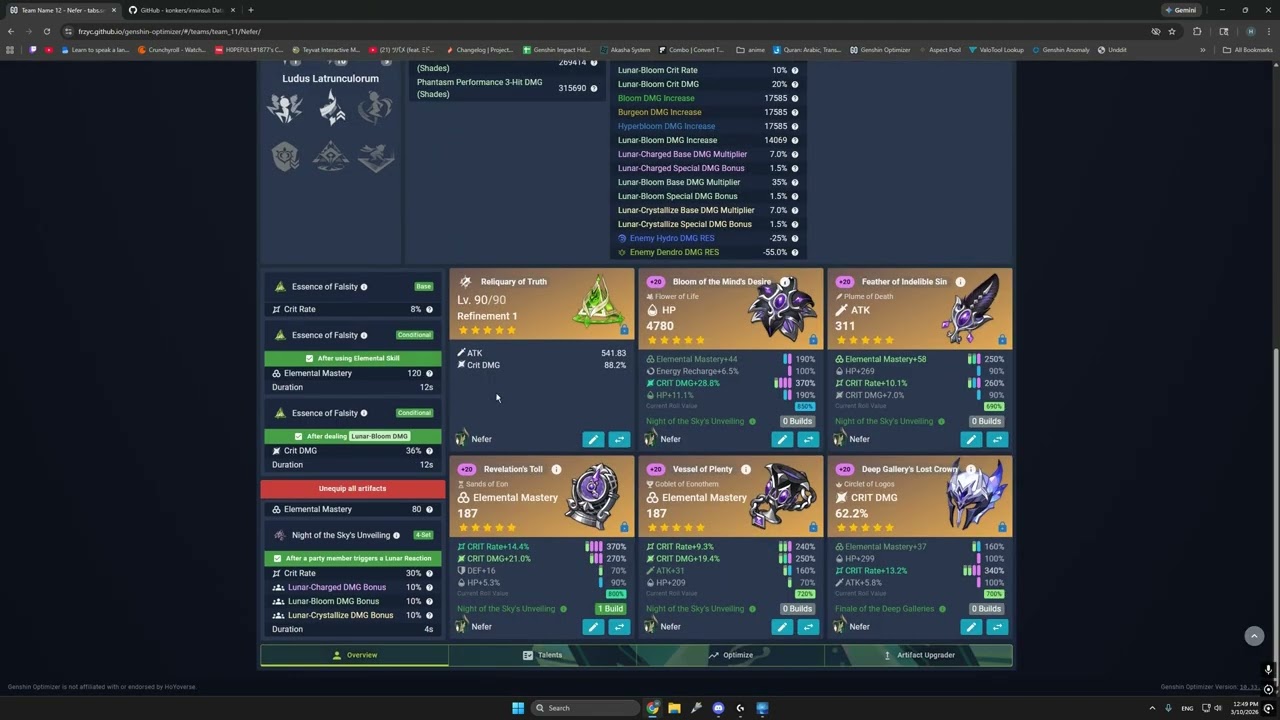Open File Explorer from the taskbar

click(674, 708)
